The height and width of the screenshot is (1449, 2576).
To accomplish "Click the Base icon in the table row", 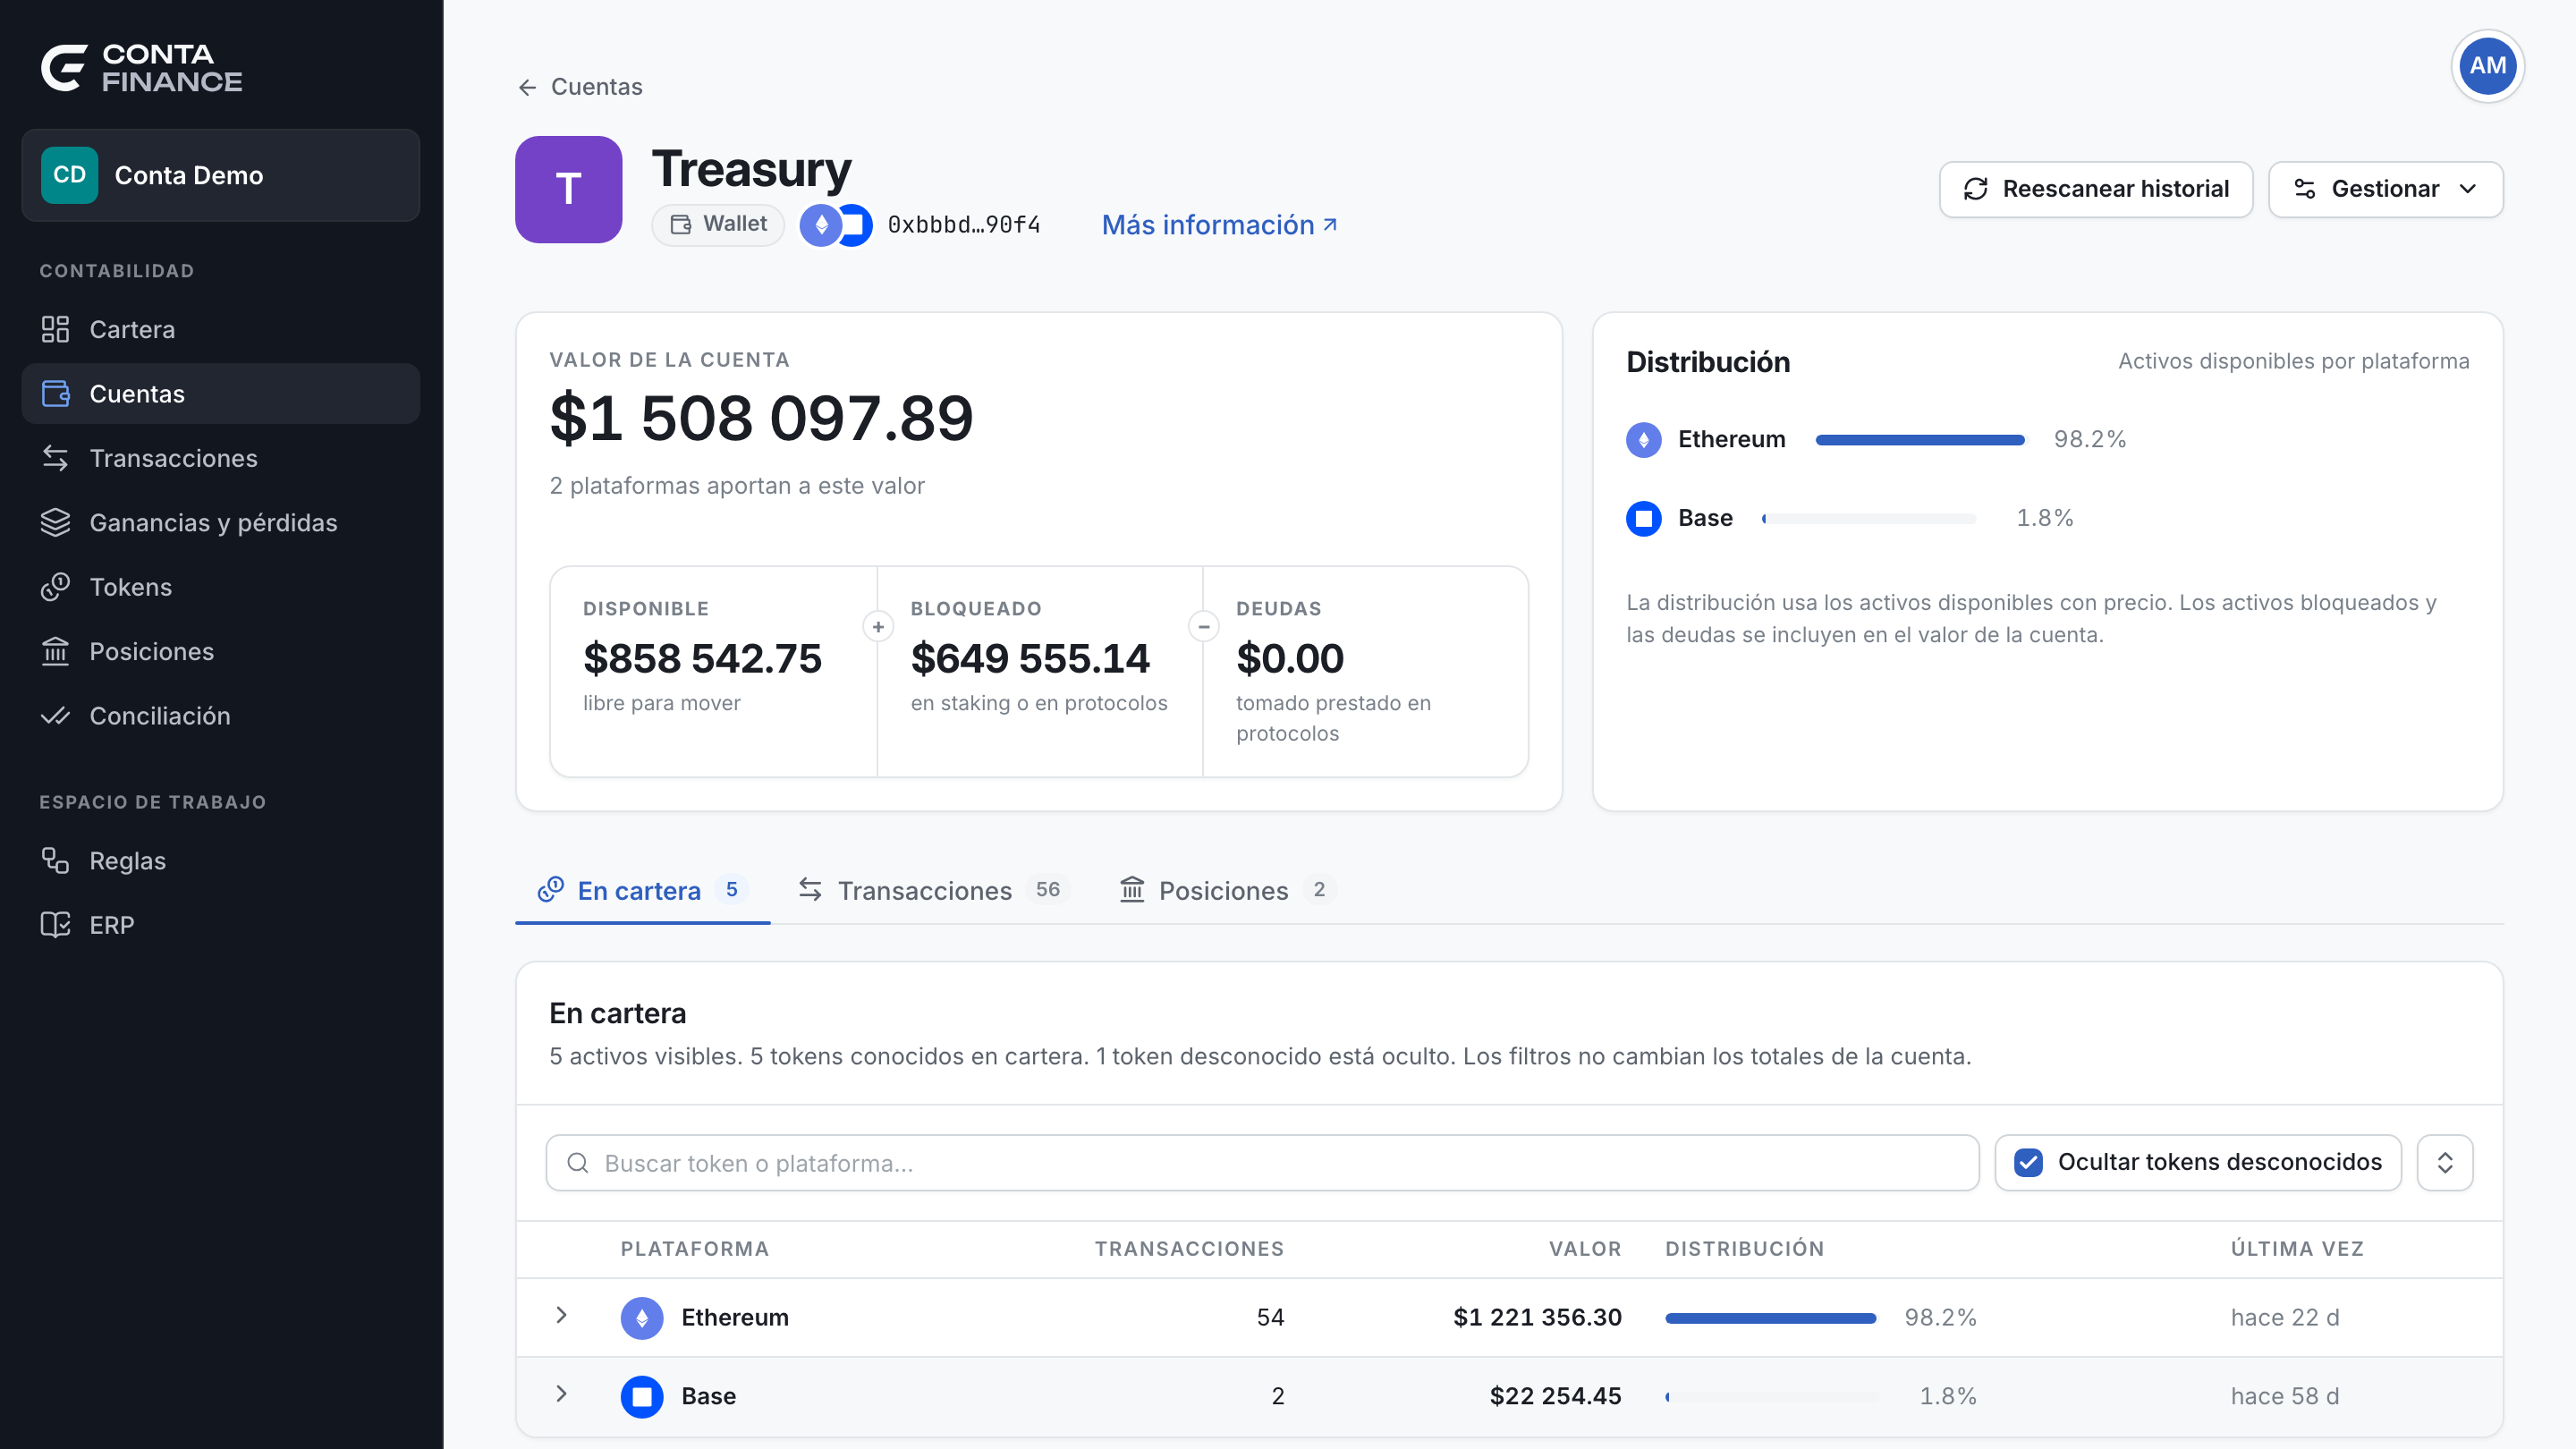I will [x=642, y=1396].
